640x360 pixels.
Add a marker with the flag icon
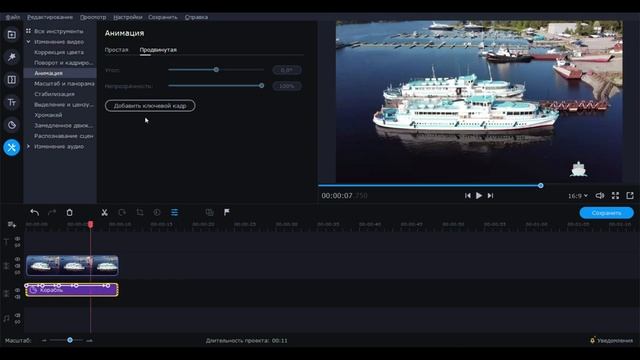(x=227, y=212)
